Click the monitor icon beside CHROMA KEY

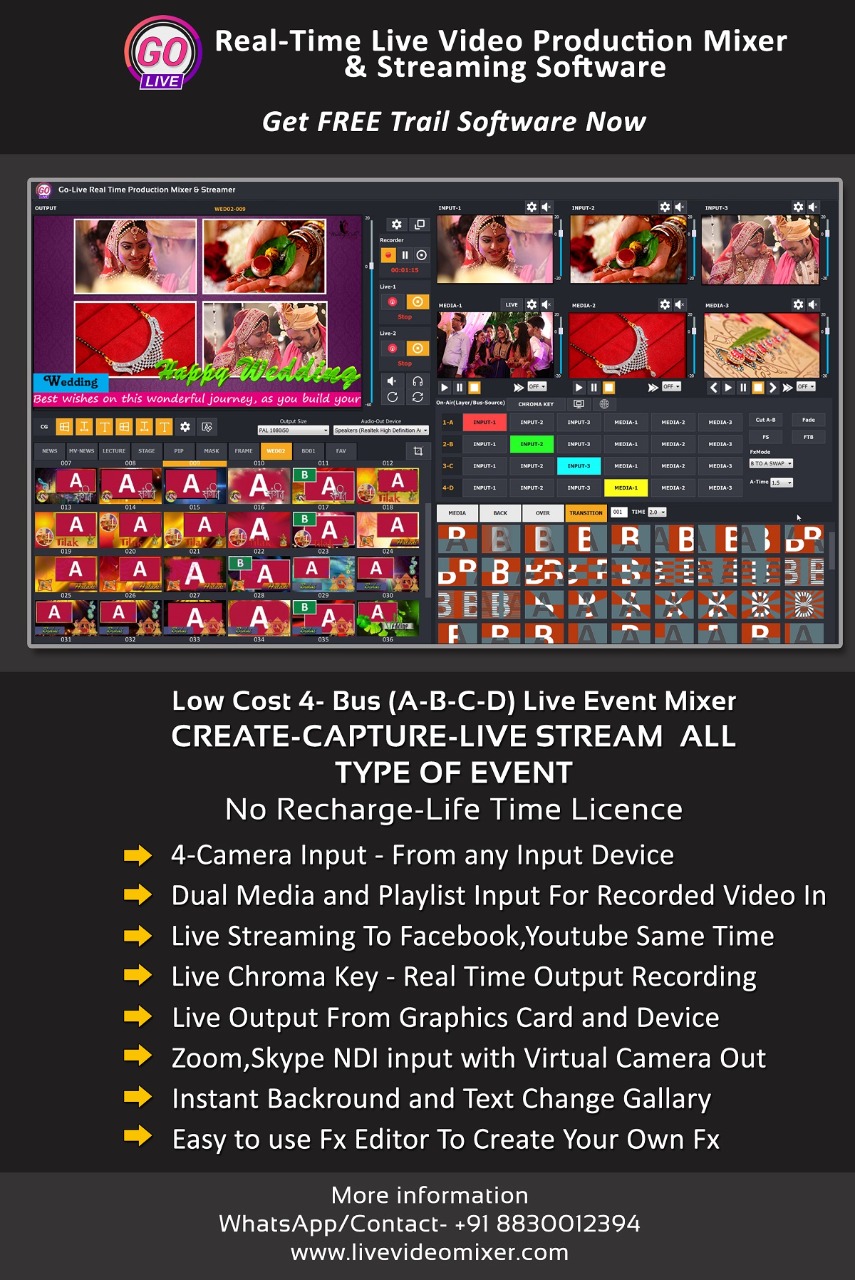tap(578, 404)
